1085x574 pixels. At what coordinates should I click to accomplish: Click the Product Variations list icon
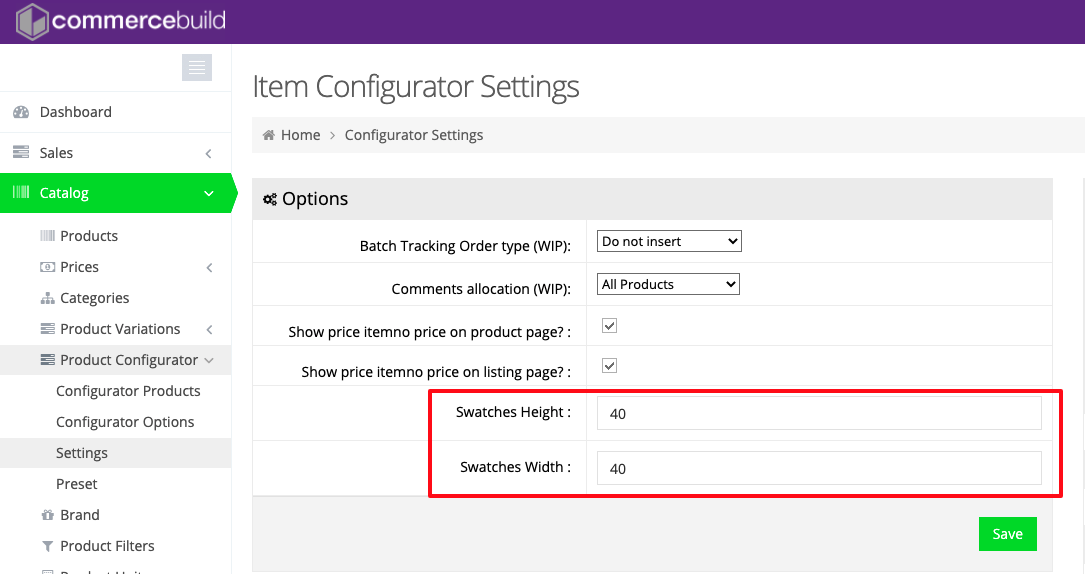pyautogui.click(x=48, y=328)
